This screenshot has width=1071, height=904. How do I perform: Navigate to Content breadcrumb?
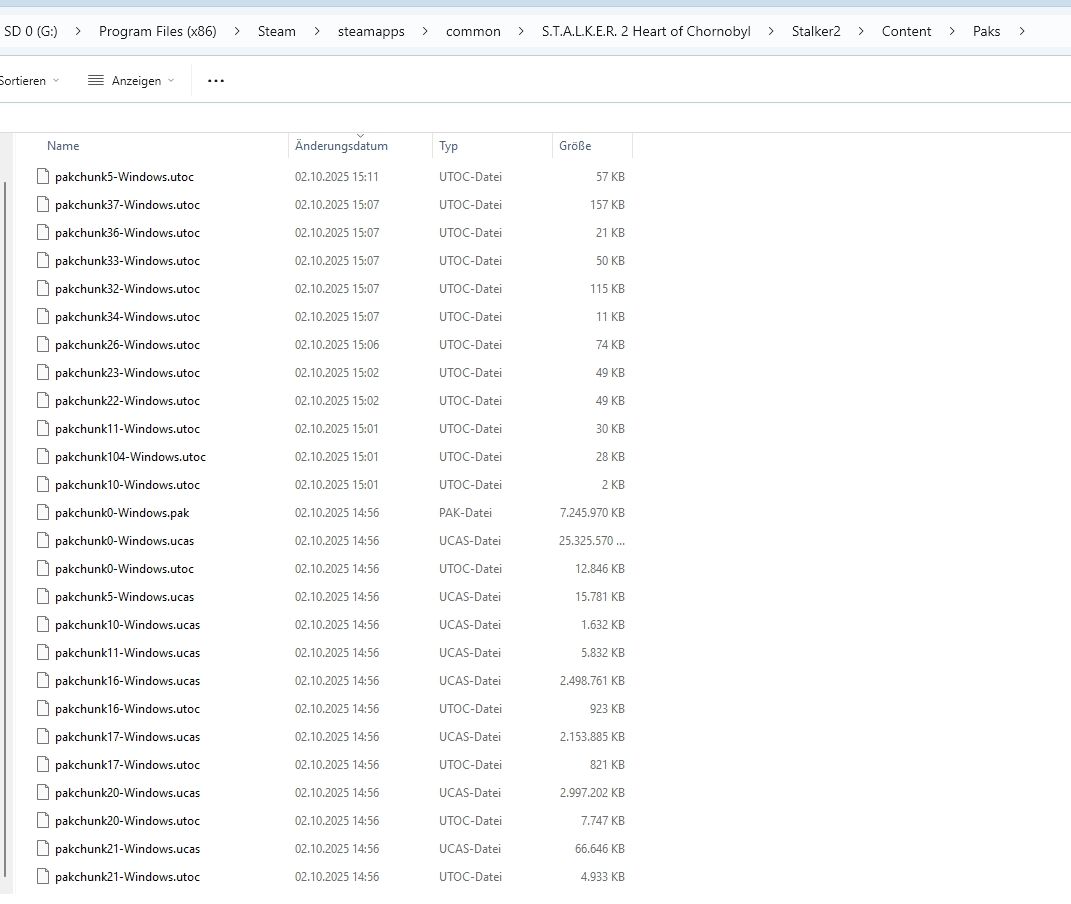pos(906,31)
